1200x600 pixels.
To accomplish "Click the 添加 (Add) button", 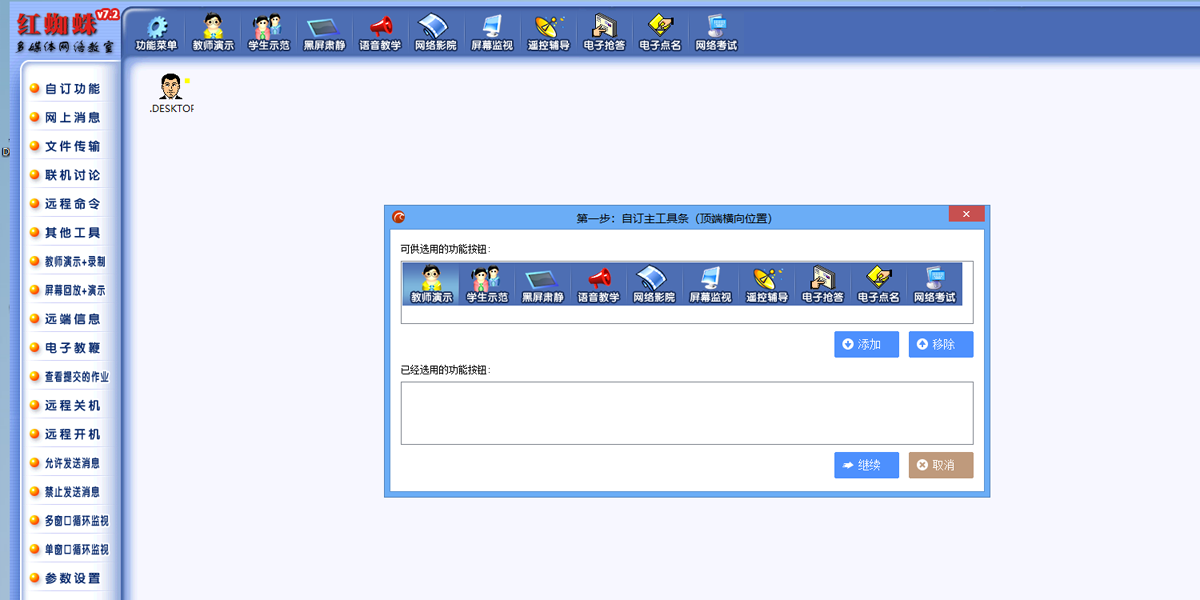I will 866,344.
